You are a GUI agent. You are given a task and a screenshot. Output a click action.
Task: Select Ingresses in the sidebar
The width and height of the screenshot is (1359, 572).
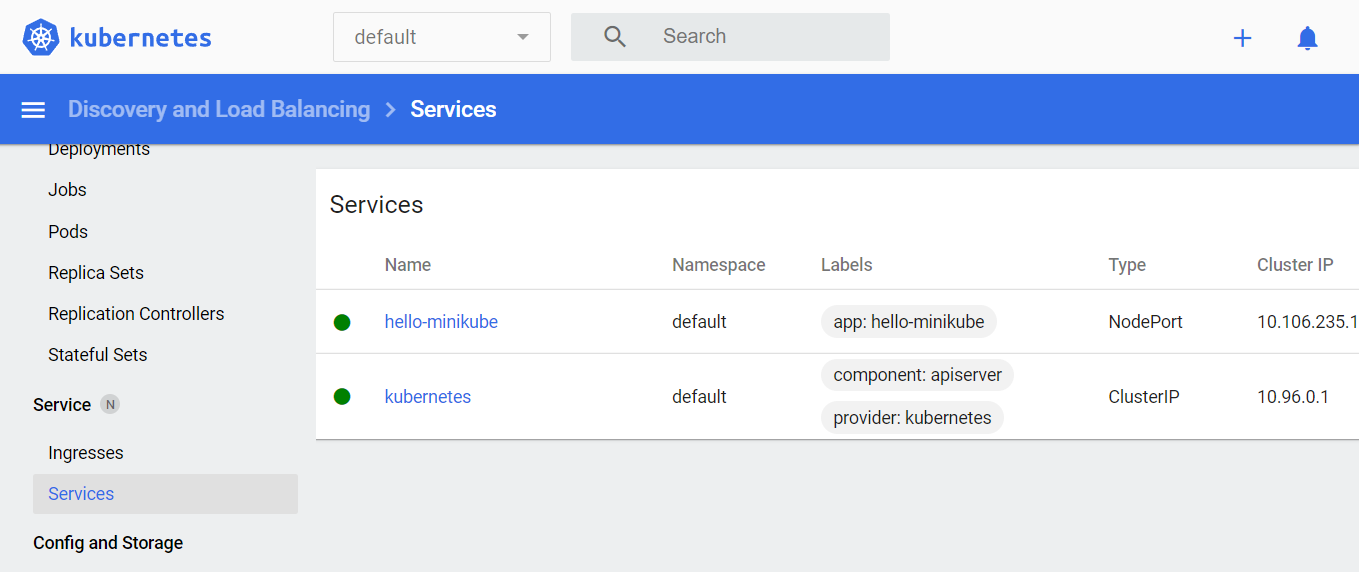coord(86,453)
